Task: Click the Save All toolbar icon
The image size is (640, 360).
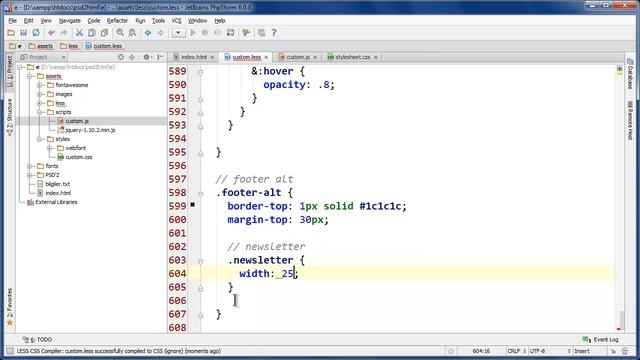Action: pos(23,33)
